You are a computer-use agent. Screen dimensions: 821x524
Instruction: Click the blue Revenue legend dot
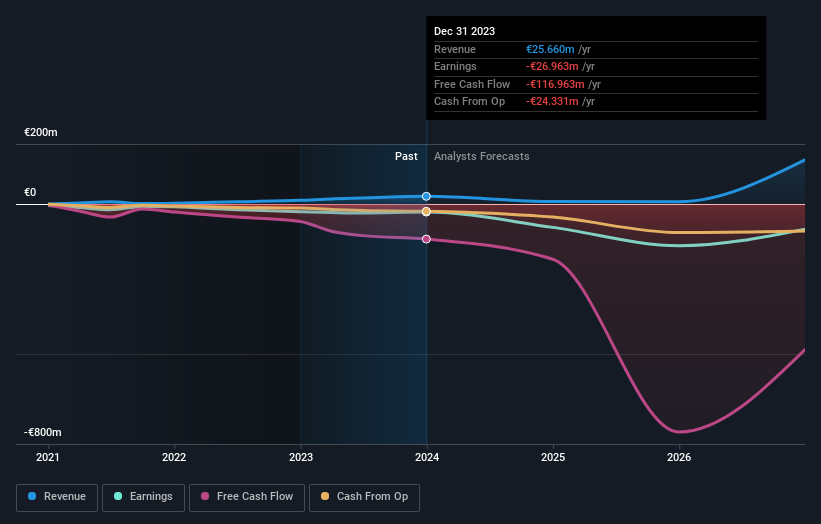click(x=32, y=496)
